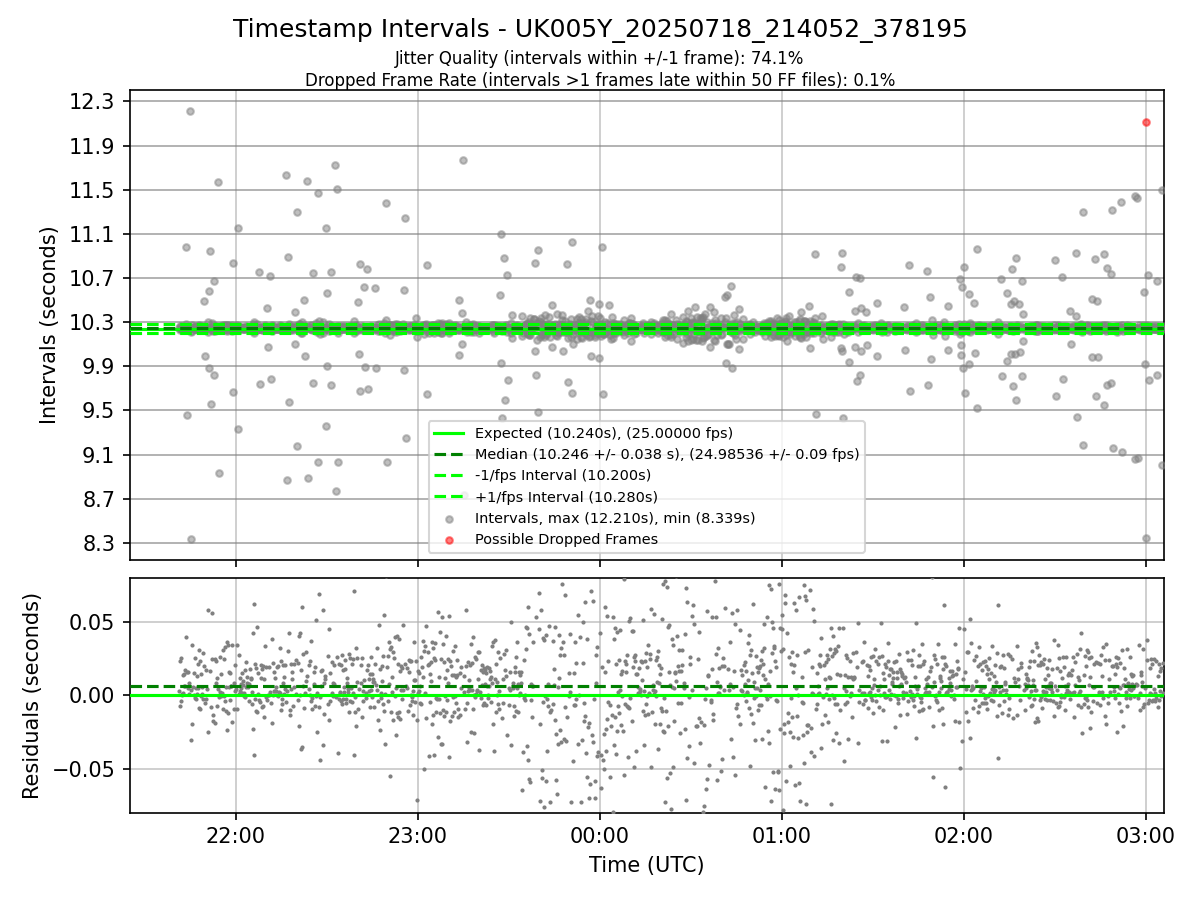Click the '11.1' y-axis tick label

pos(94,234)
